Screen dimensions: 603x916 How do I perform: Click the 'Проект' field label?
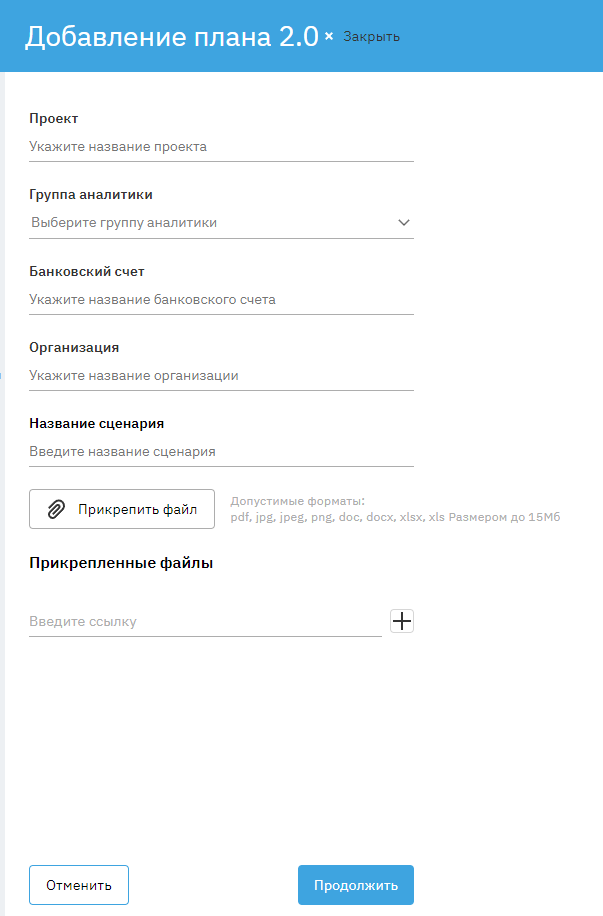coord(54,119)
